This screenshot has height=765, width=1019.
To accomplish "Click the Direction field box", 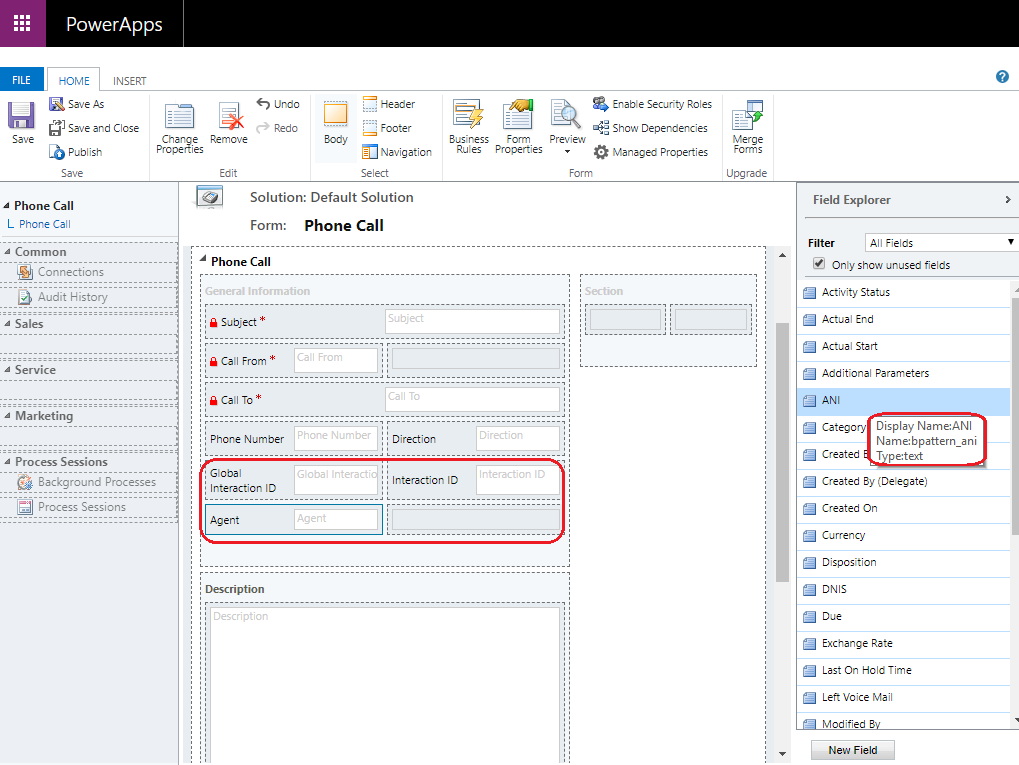I will pos(517,438).
